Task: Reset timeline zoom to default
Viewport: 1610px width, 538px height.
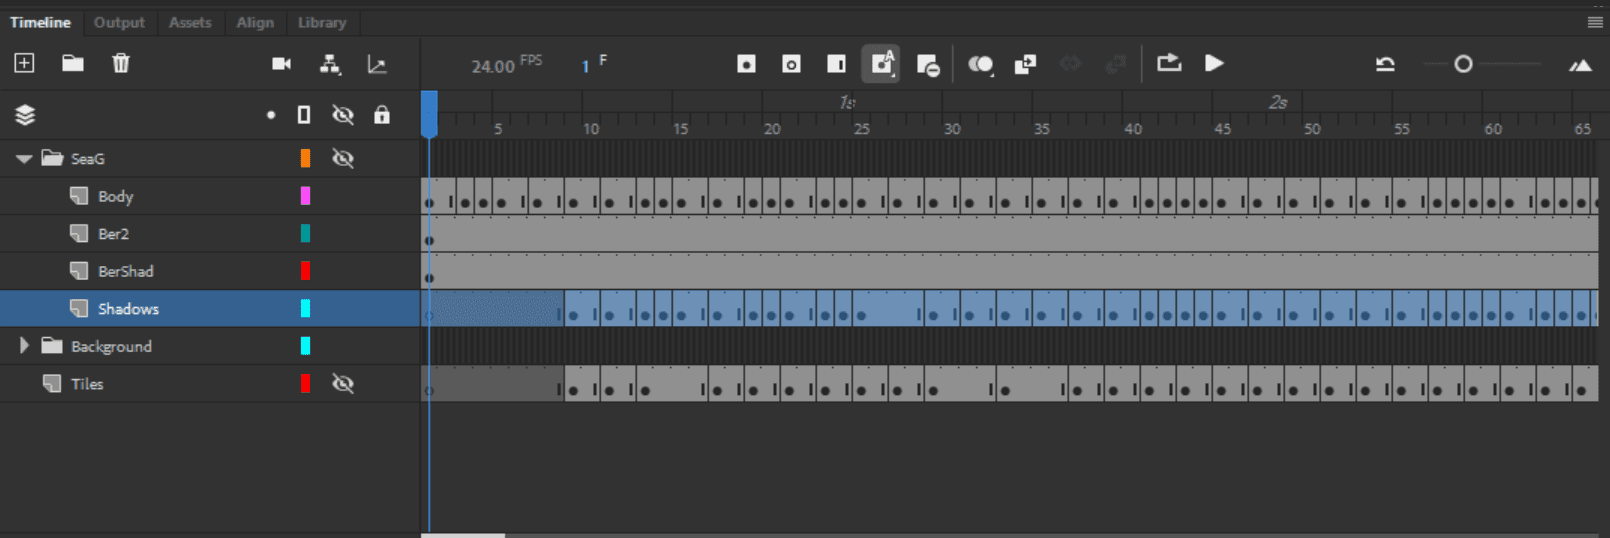Action: click(x=1385, y=64)
